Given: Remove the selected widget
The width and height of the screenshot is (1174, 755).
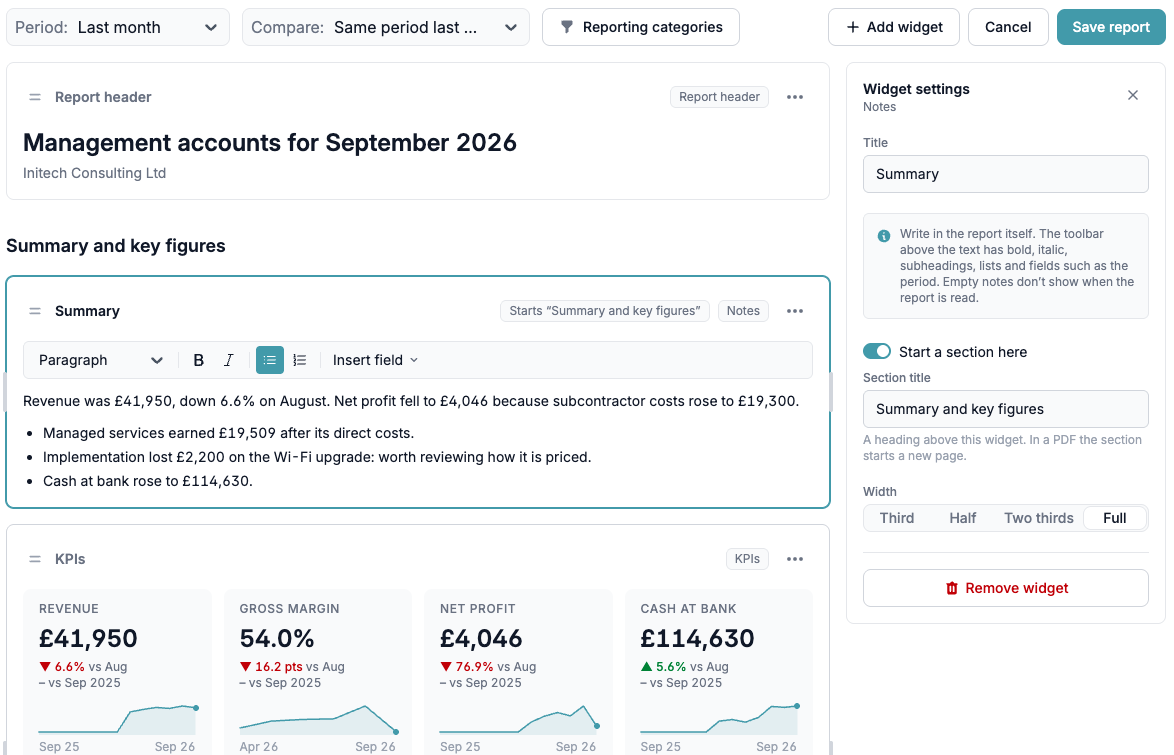Looking at the screenshot, I should [x=1006, y=588].
